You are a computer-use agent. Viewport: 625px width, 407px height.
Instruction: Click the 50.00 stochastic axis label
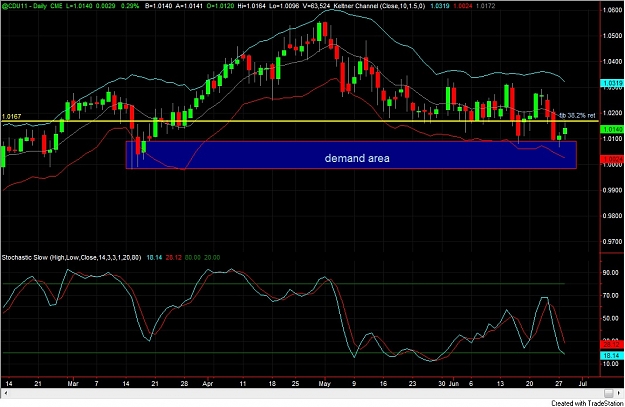611,319
